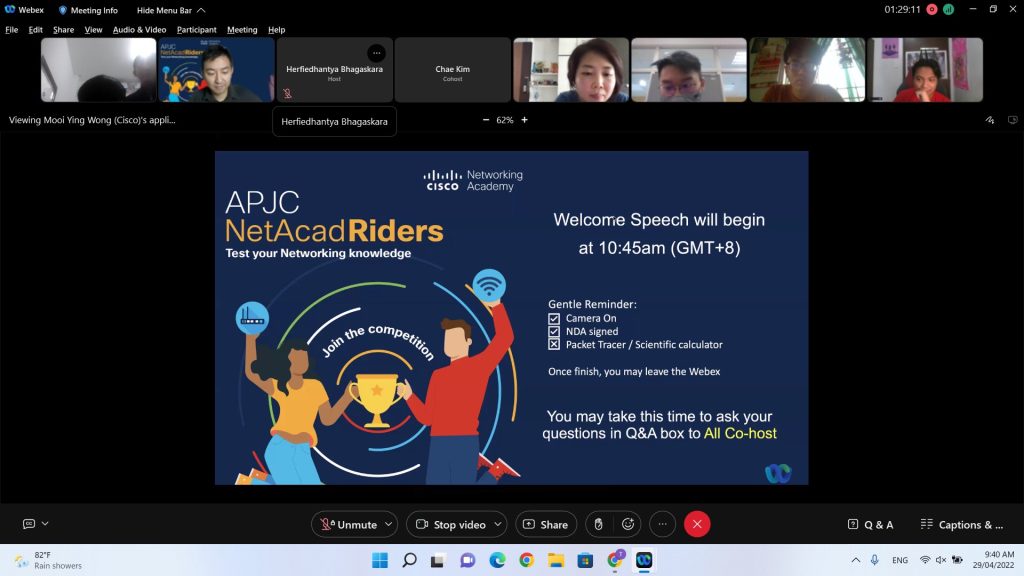Viewport: 1024px width, 576px height.
Task: Click the screen icon beside the annotate pen
Action: (1013, 120)
